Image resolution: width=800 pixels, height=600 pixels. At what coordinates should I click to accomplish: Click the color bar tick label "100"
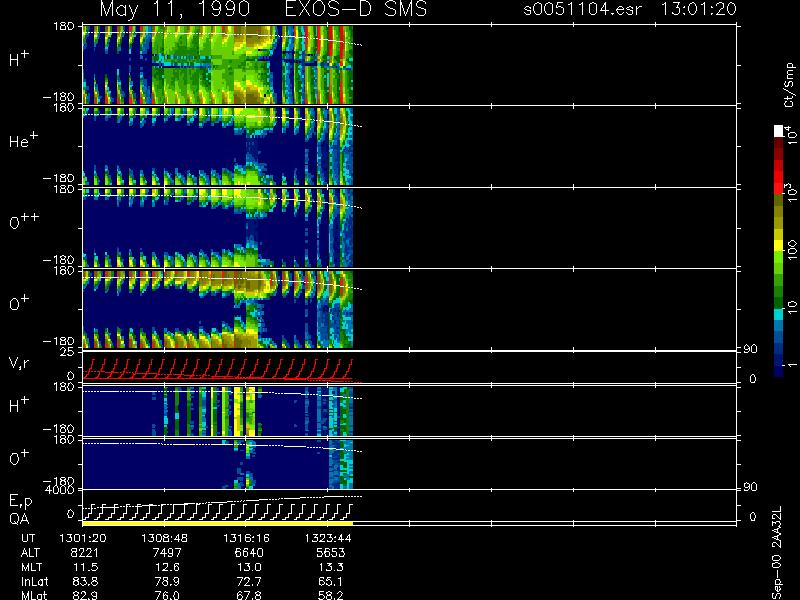tap(792, 251)
